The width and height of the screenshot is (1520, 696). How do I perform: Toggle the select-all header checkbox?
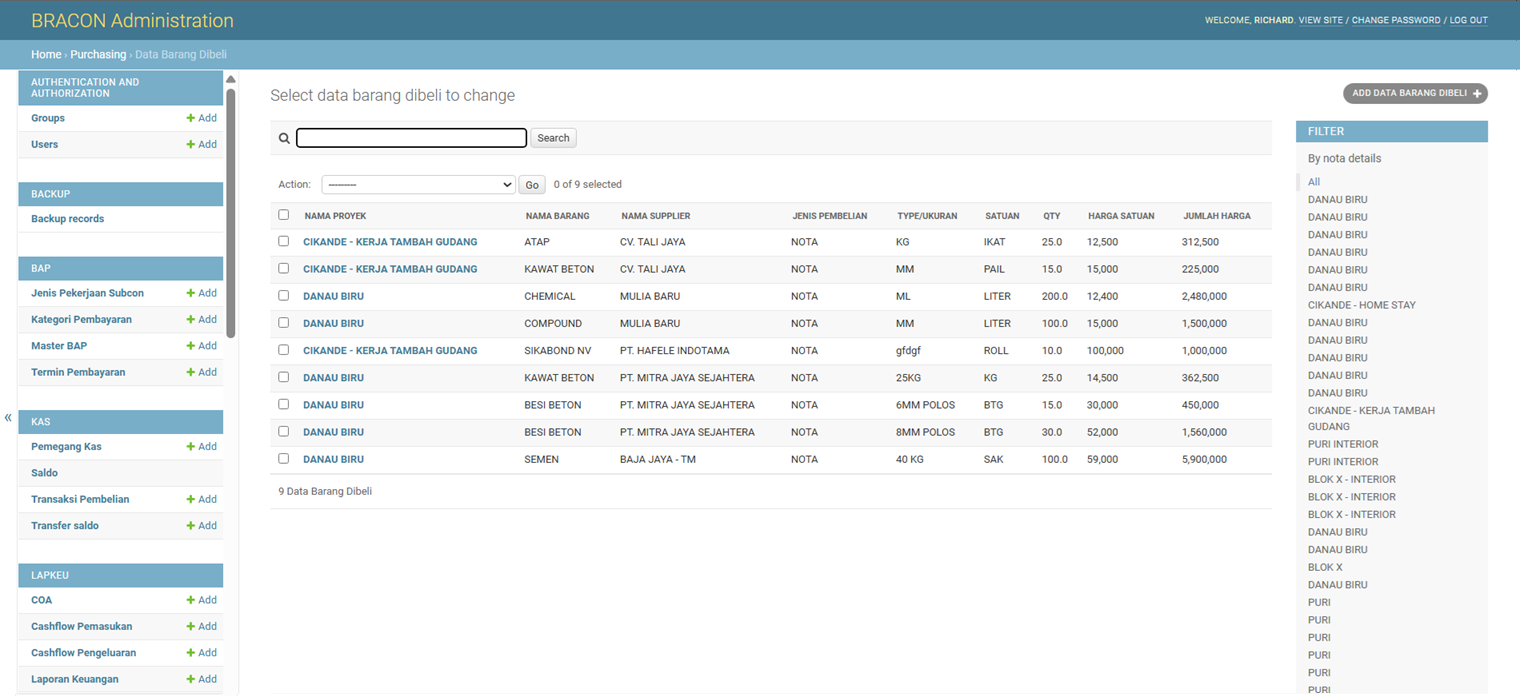(x=284, y=215)
